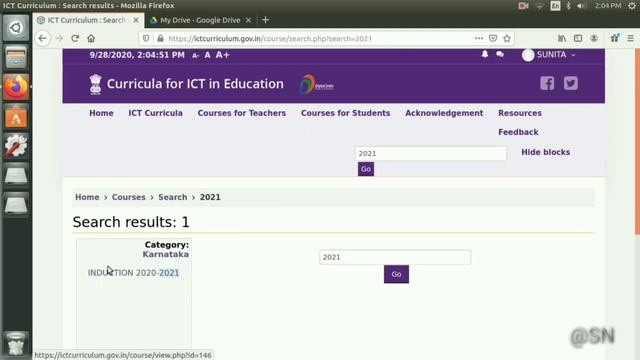Open the Feedback menu item

pos(518,132)
